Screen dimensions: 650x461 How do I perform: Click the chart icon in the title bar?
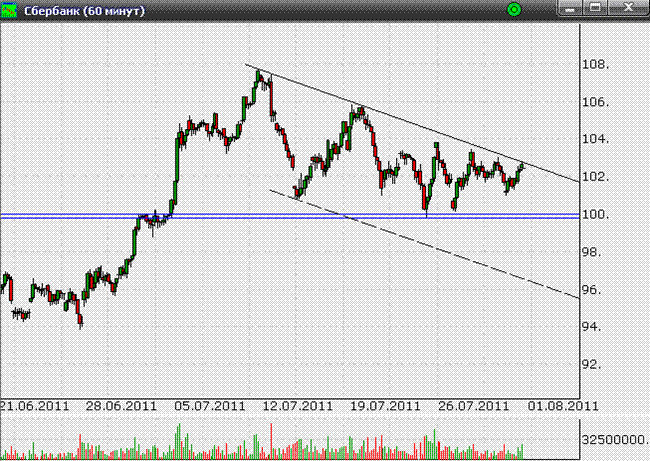click(8, 10)
